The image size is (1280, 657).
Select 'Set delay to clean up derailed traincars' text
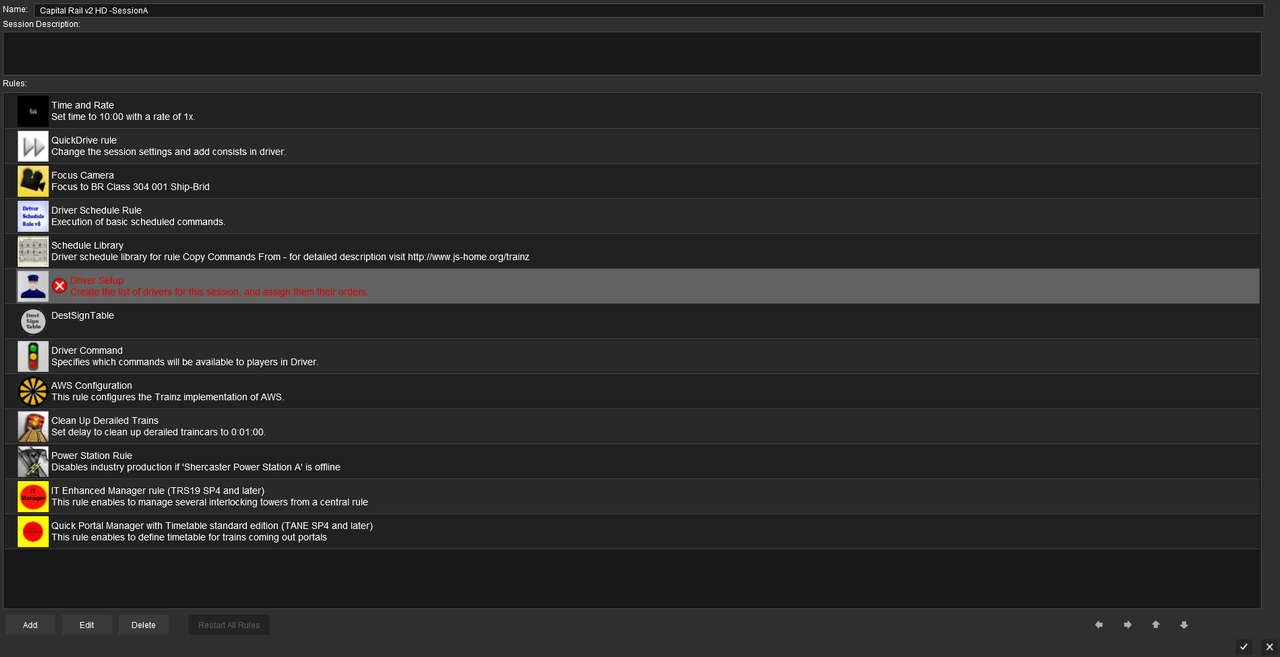click(159, 432)
